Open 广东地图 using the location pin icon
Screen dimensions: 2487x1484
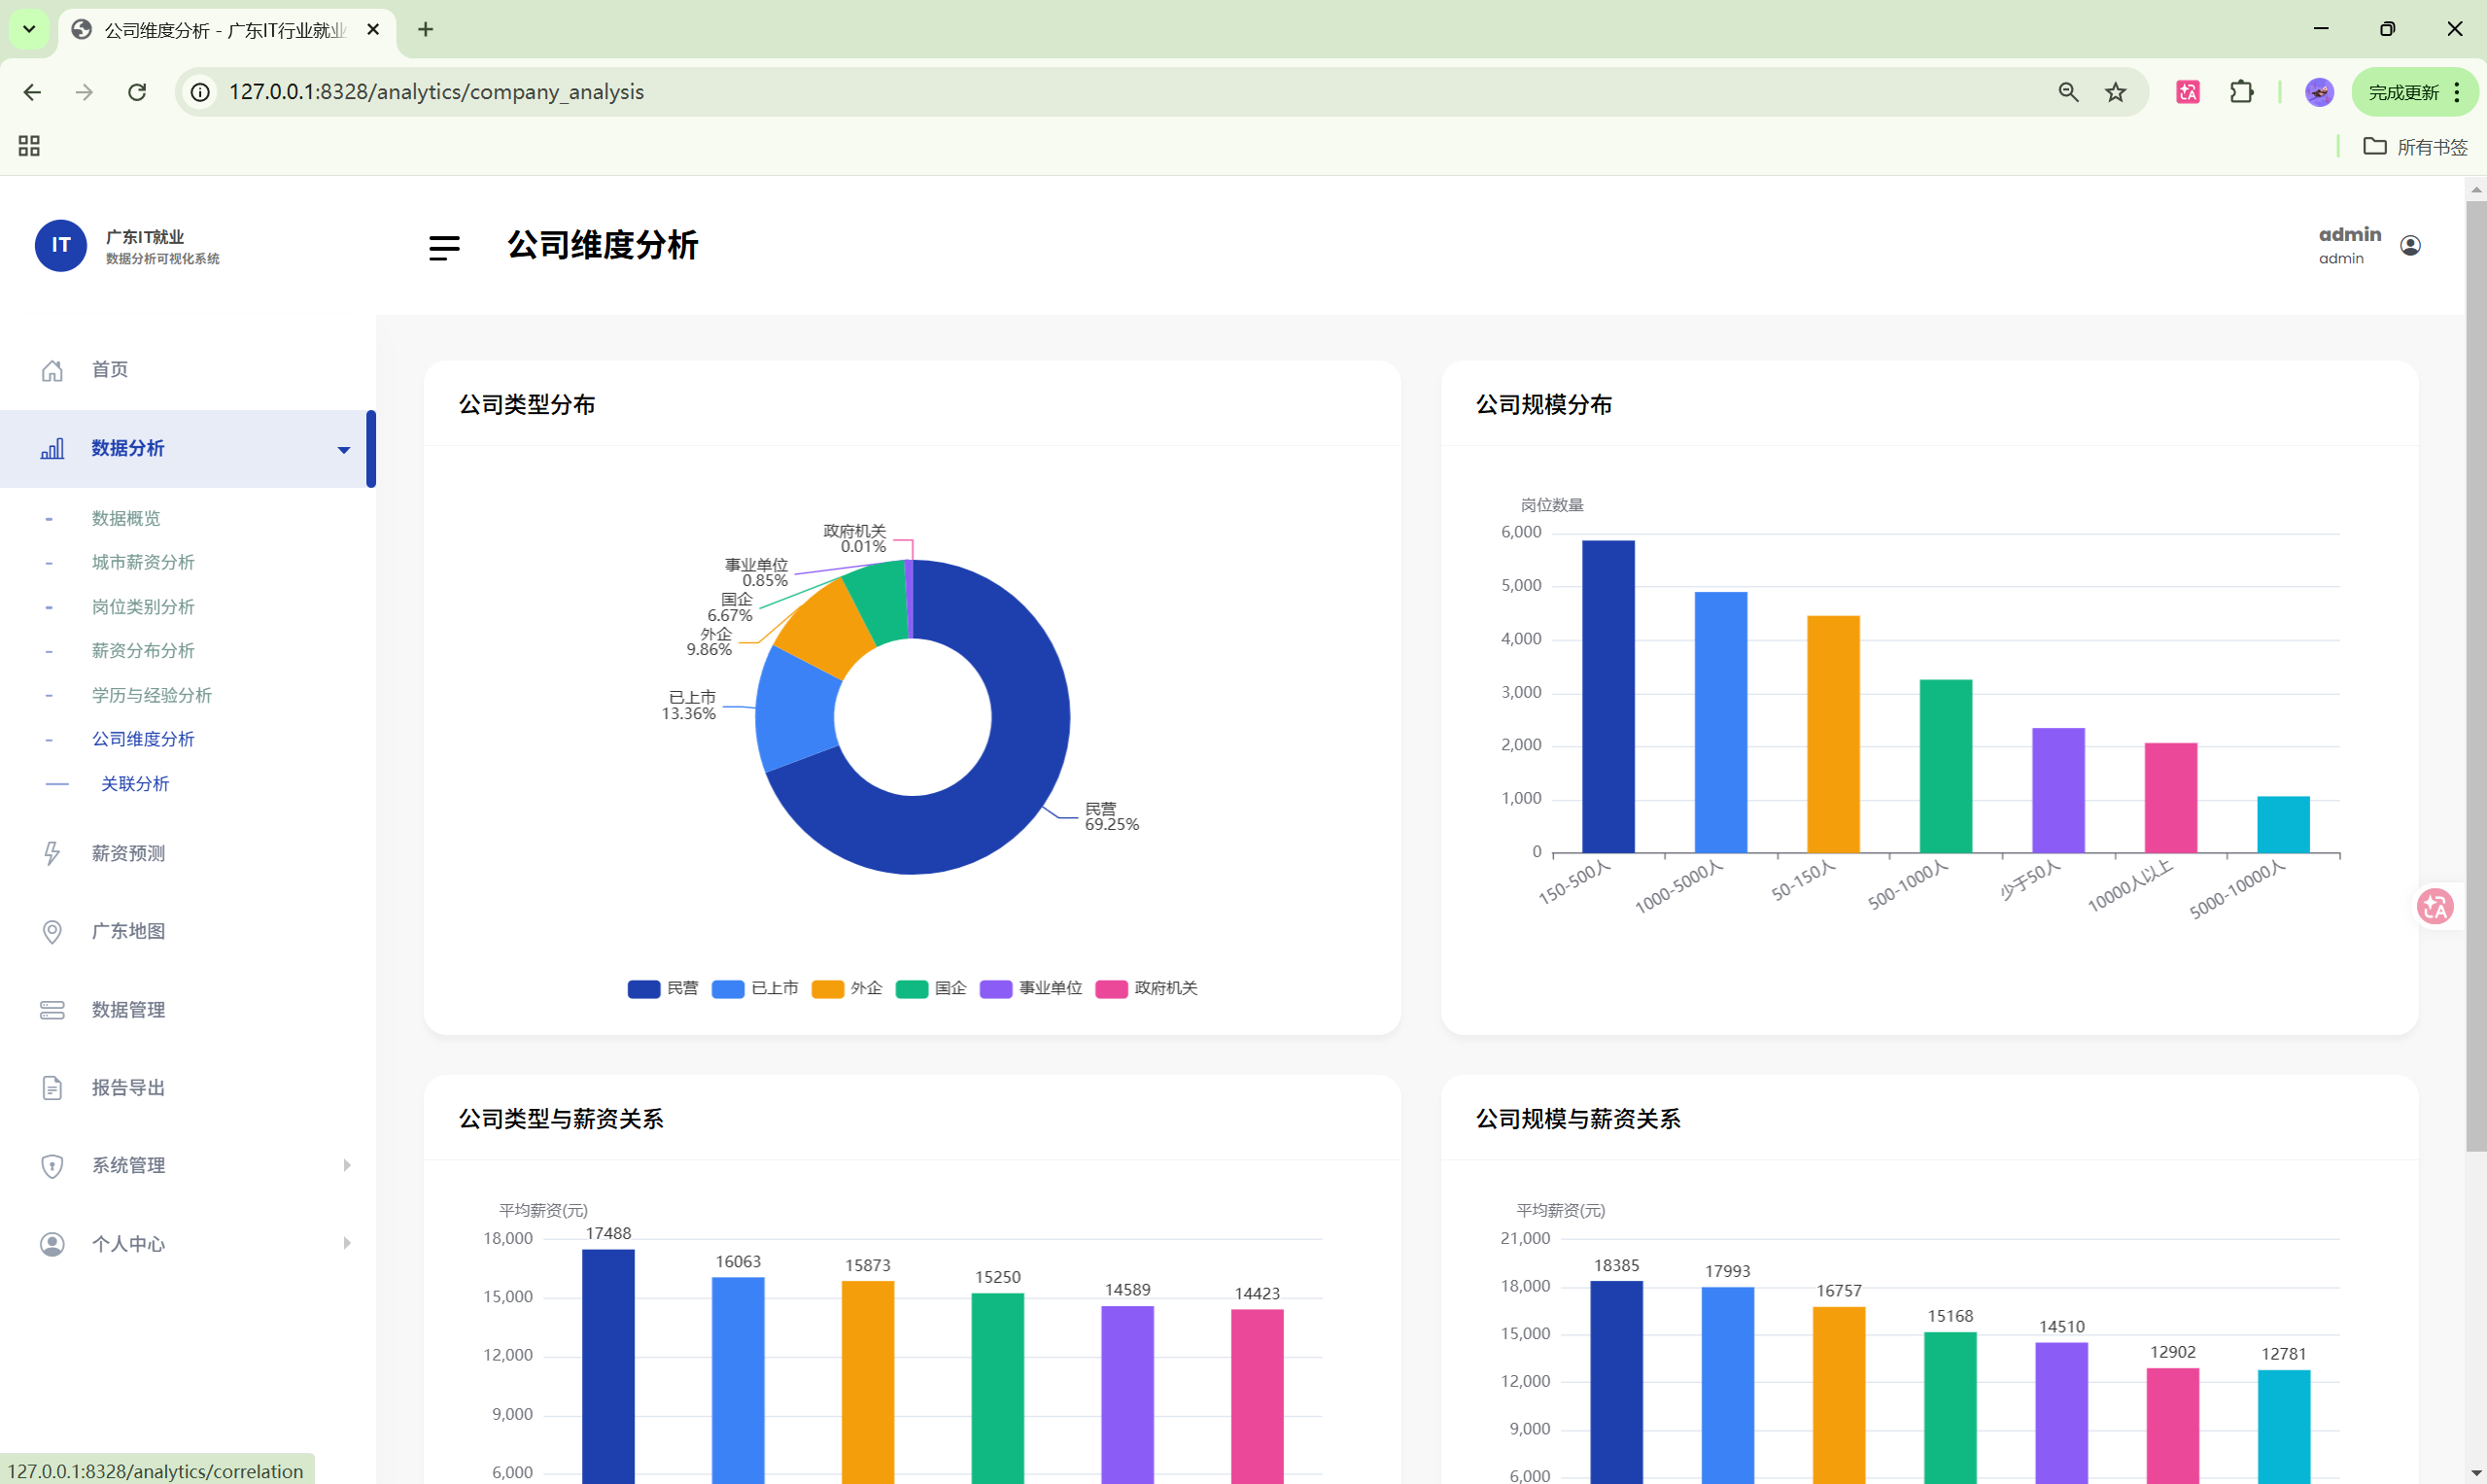(52, 931)
